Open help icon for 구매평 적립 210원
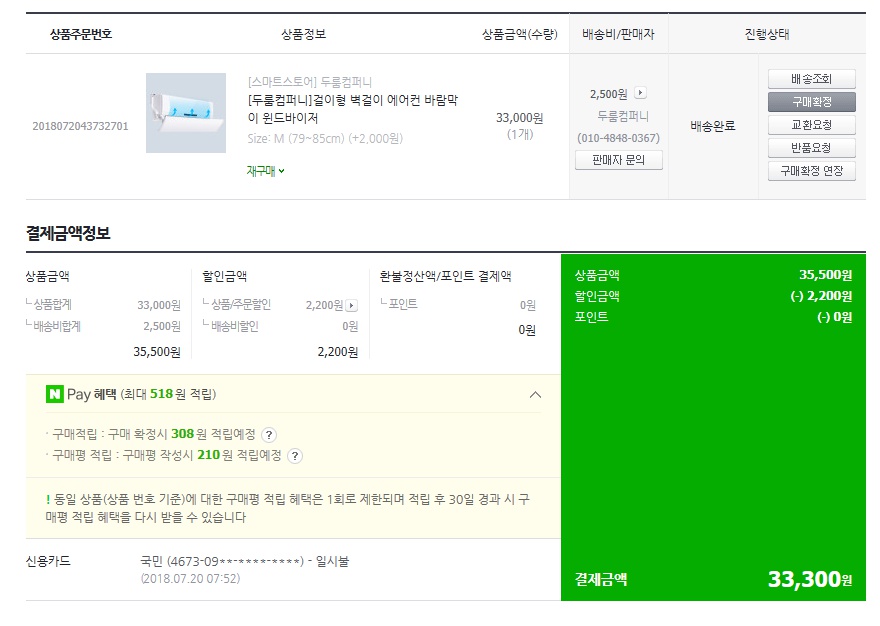880x626 pixels. (x=295, y=455)
